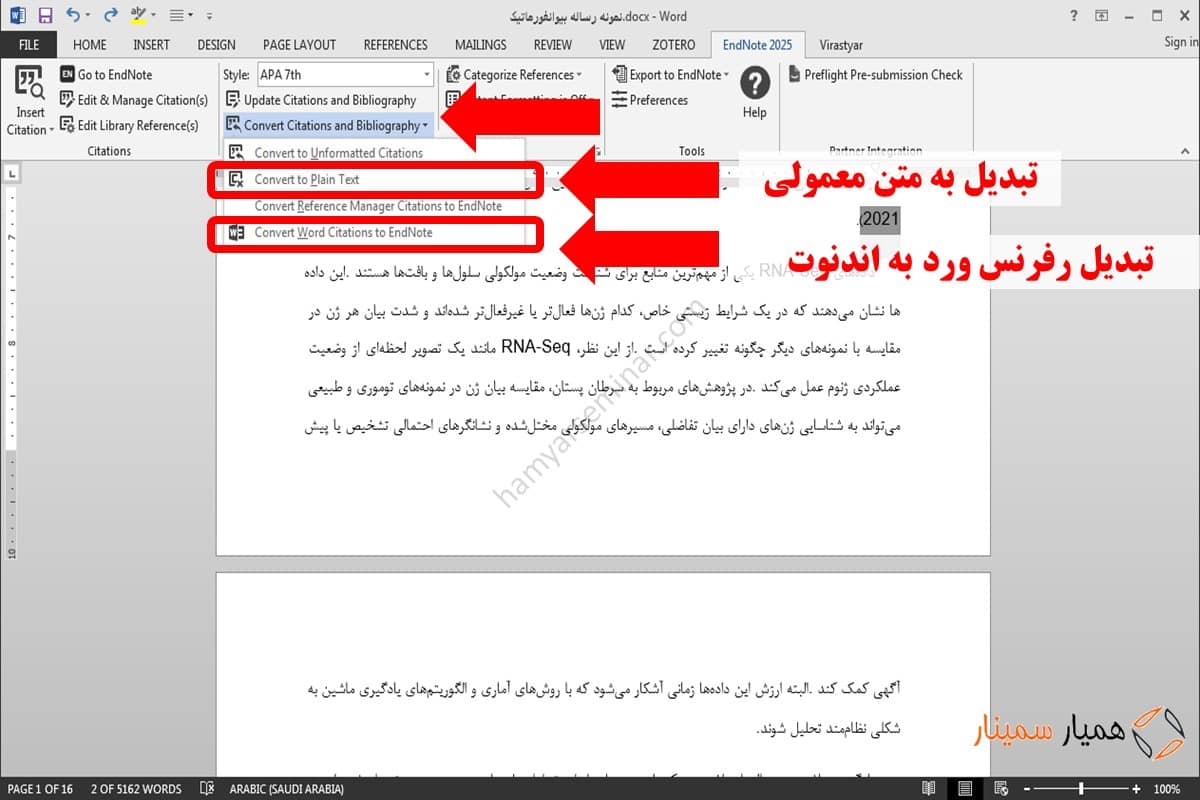Switch to Read Mode view
The width and height of the screenshot is (1200, 800).
pos(929,789)
